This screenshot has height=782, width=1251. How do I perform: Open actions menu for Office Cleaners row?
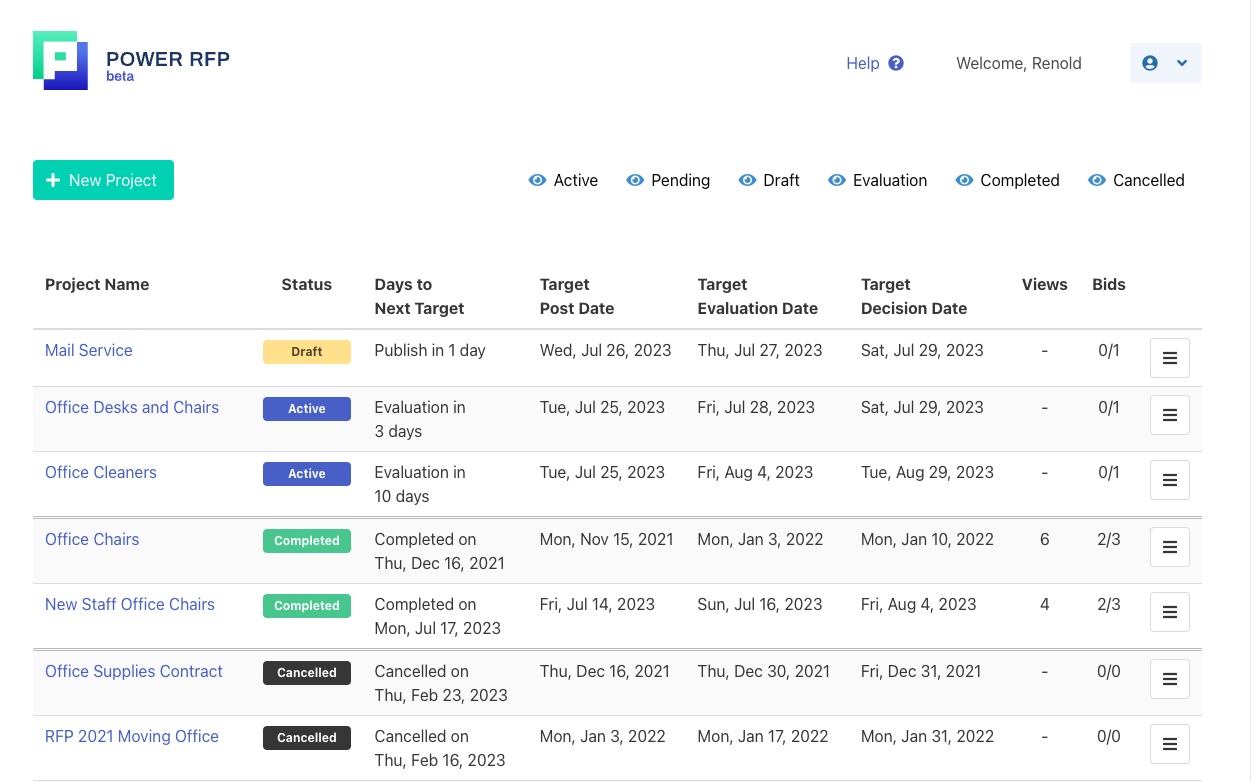pyautogui.click(x=1169, y=479)
